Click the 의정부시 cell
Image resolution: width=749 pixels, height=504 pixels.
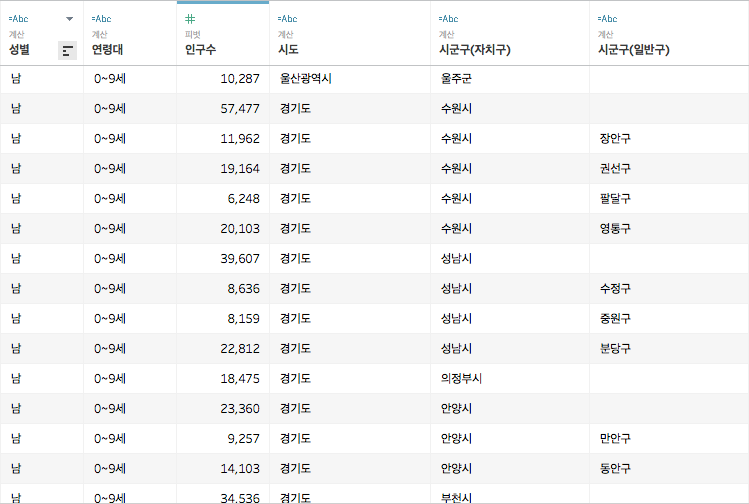coord(461,378)
